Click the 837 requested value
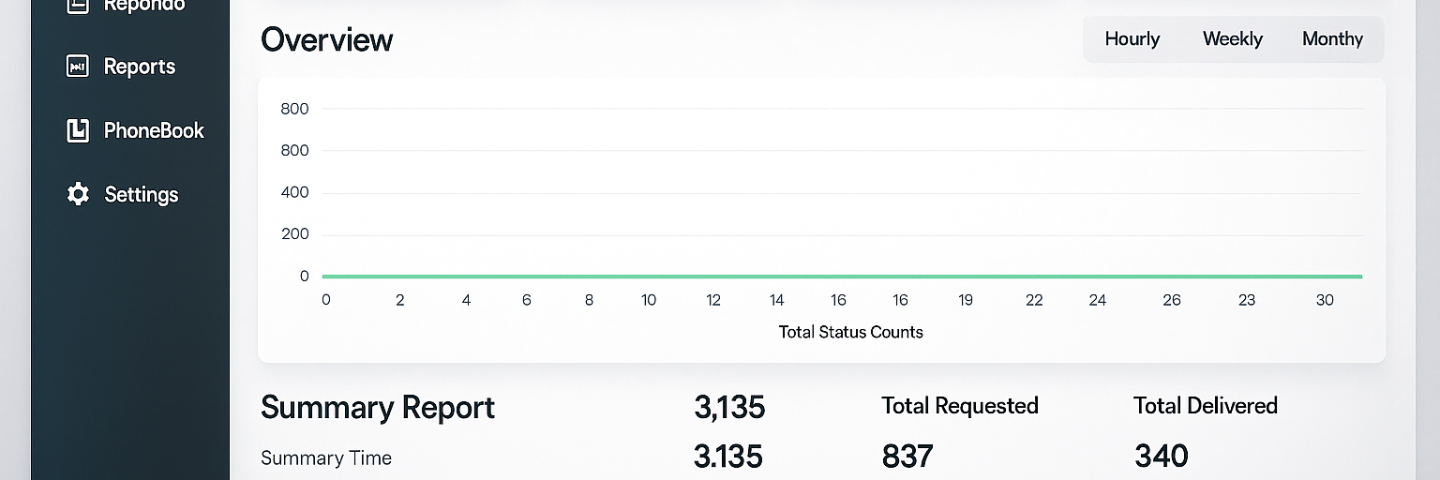The image size is (1440, 480). (907, 457)
